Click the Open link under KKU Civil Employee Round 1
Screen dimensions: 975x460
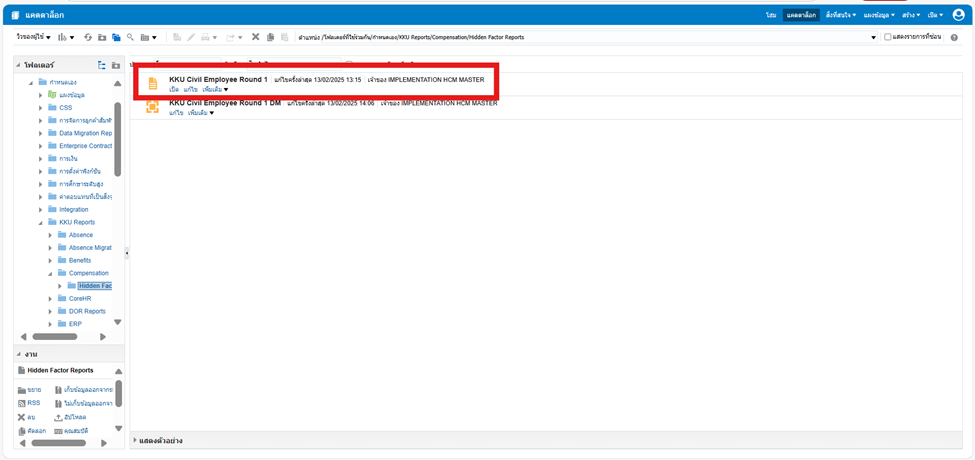(174, 89)
